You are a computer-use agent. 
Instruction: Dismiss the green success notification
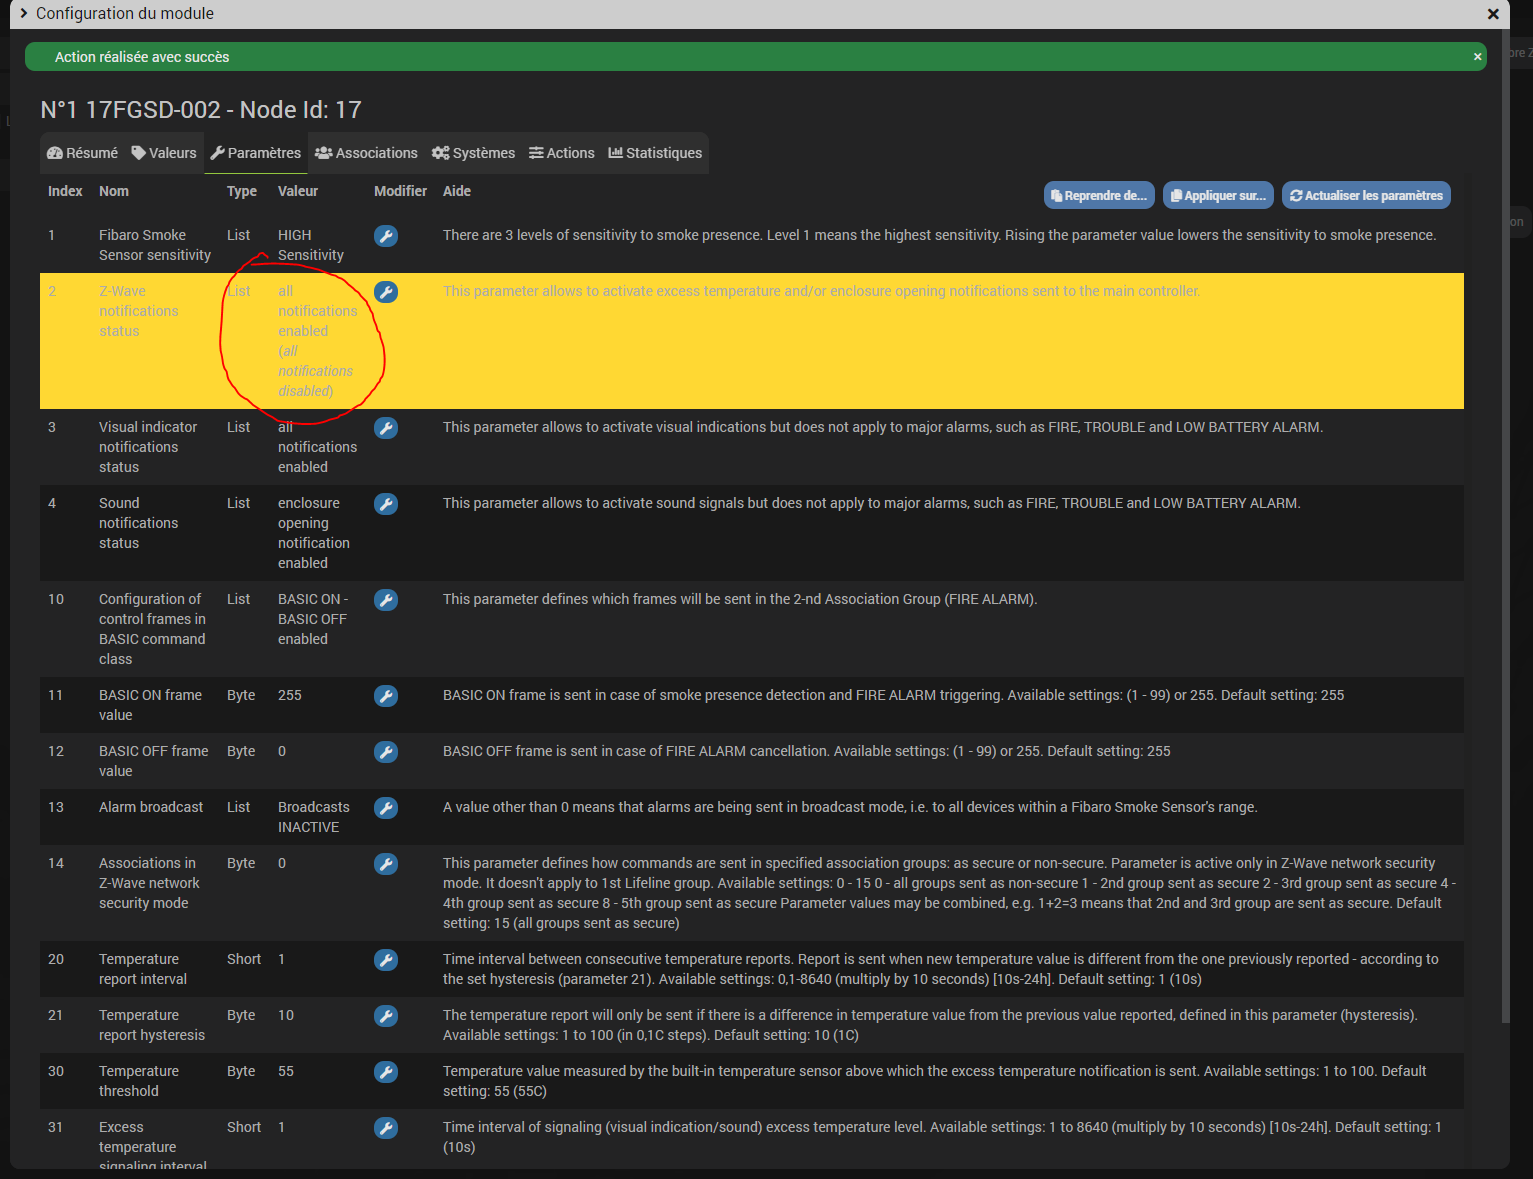pyautogui.click(x=1477, y=57)
